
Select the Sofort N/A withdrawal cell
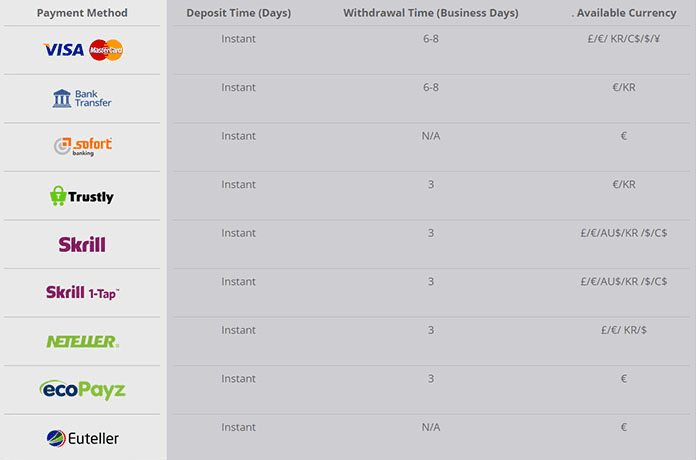point(431,136)
